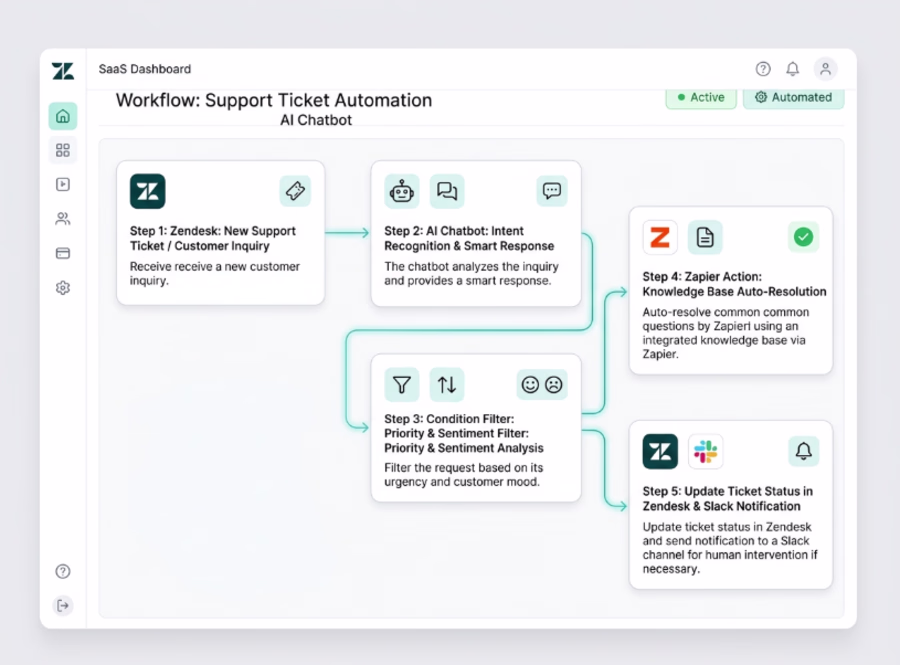900x665 pixels.
Task: Click the Zendesk icon in Step 1 card
Action: coord(148,191)
